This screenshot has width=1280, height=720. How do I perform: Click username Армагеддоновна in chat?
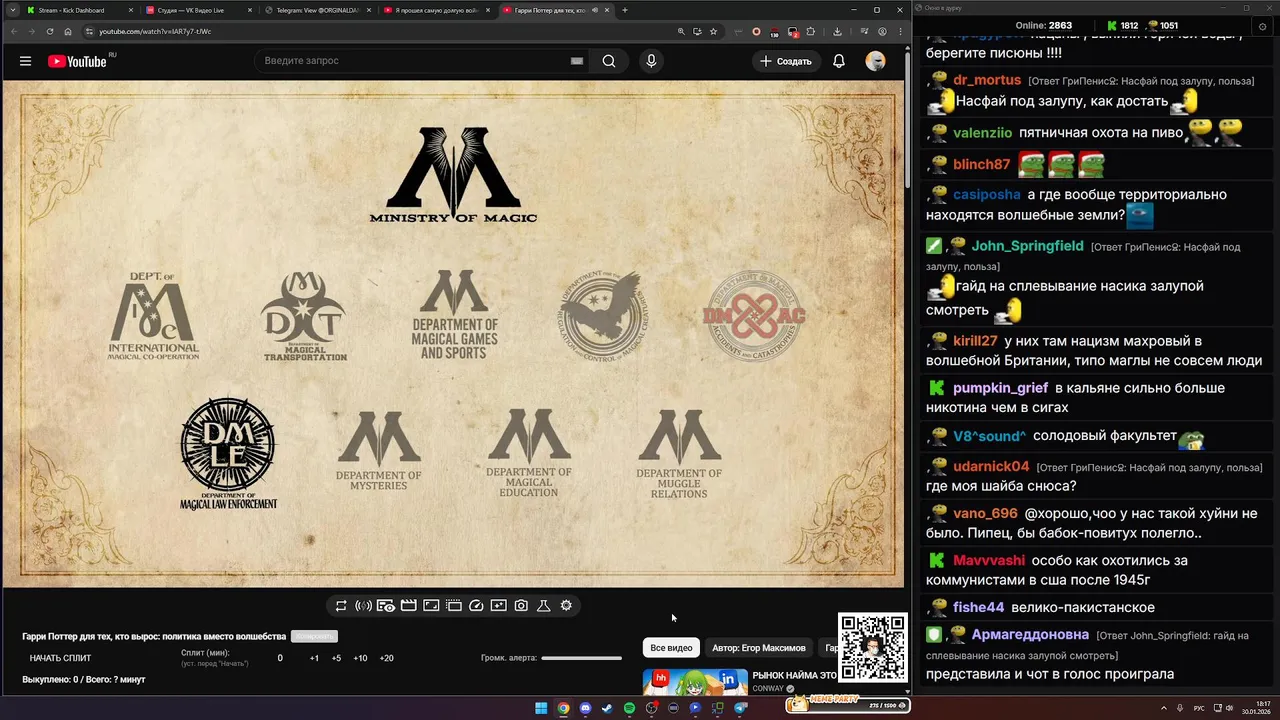(x=1030, y=635)
